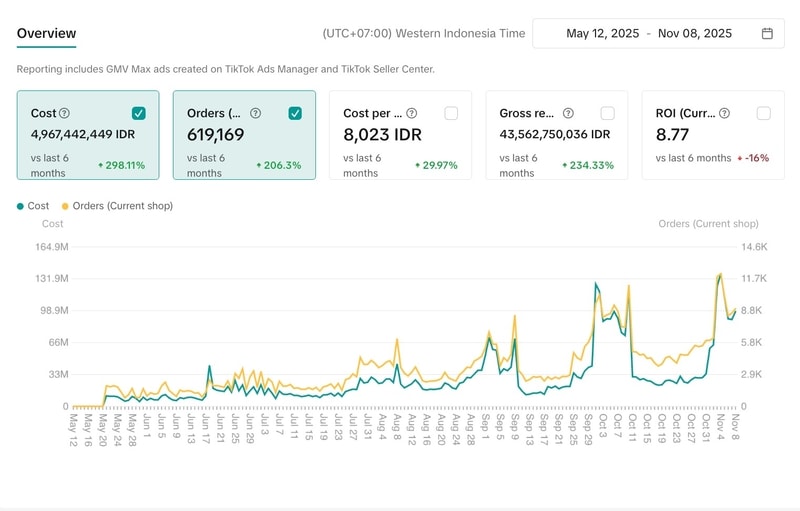
Task: Open the date range picker dropdown
Action: click(658, 33)
